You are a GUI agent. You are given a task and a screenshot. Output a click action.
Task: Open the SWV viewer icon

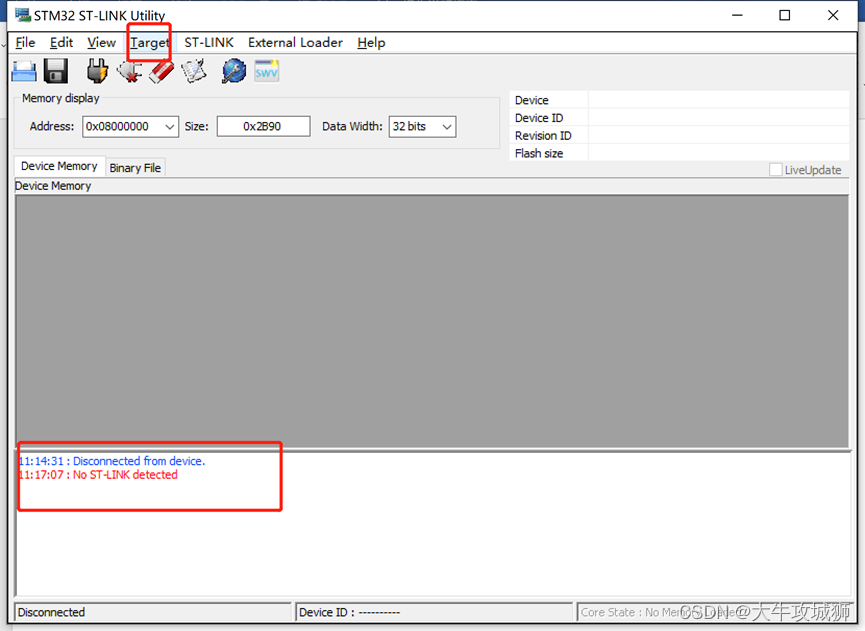[x=266, y=71]
